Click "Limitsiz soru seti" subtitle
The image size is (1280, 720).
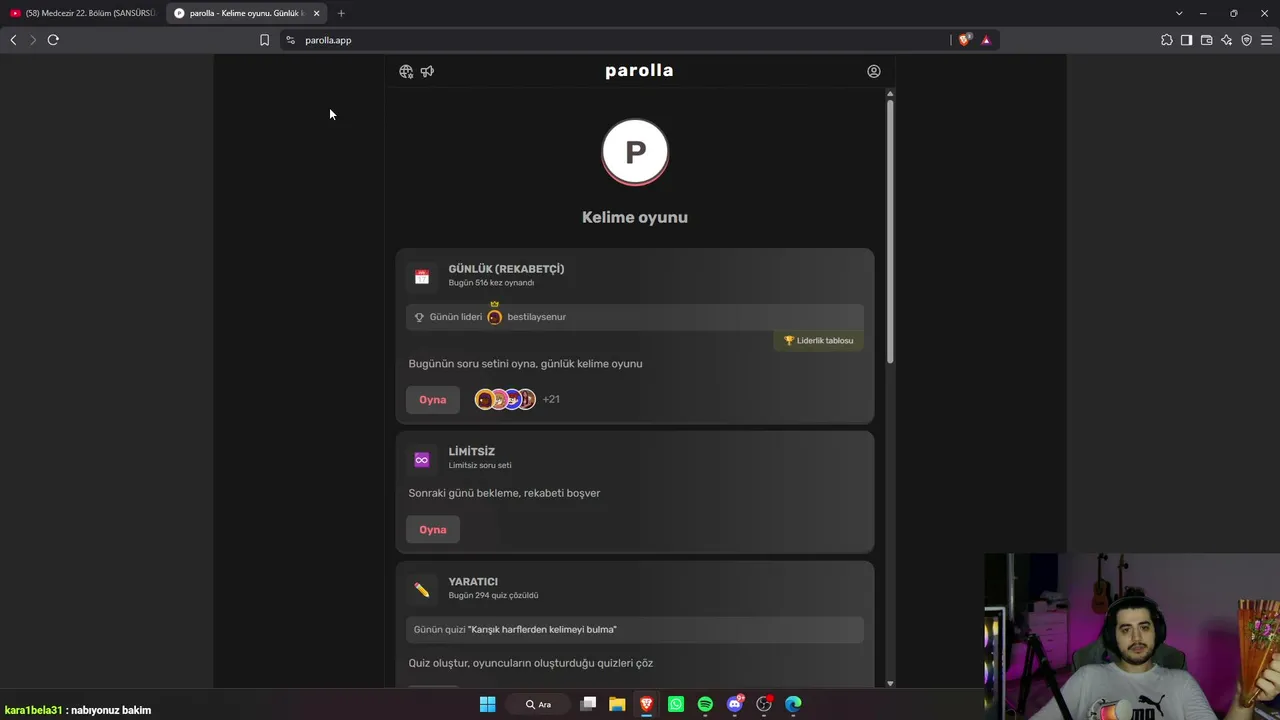pos(480,466)
